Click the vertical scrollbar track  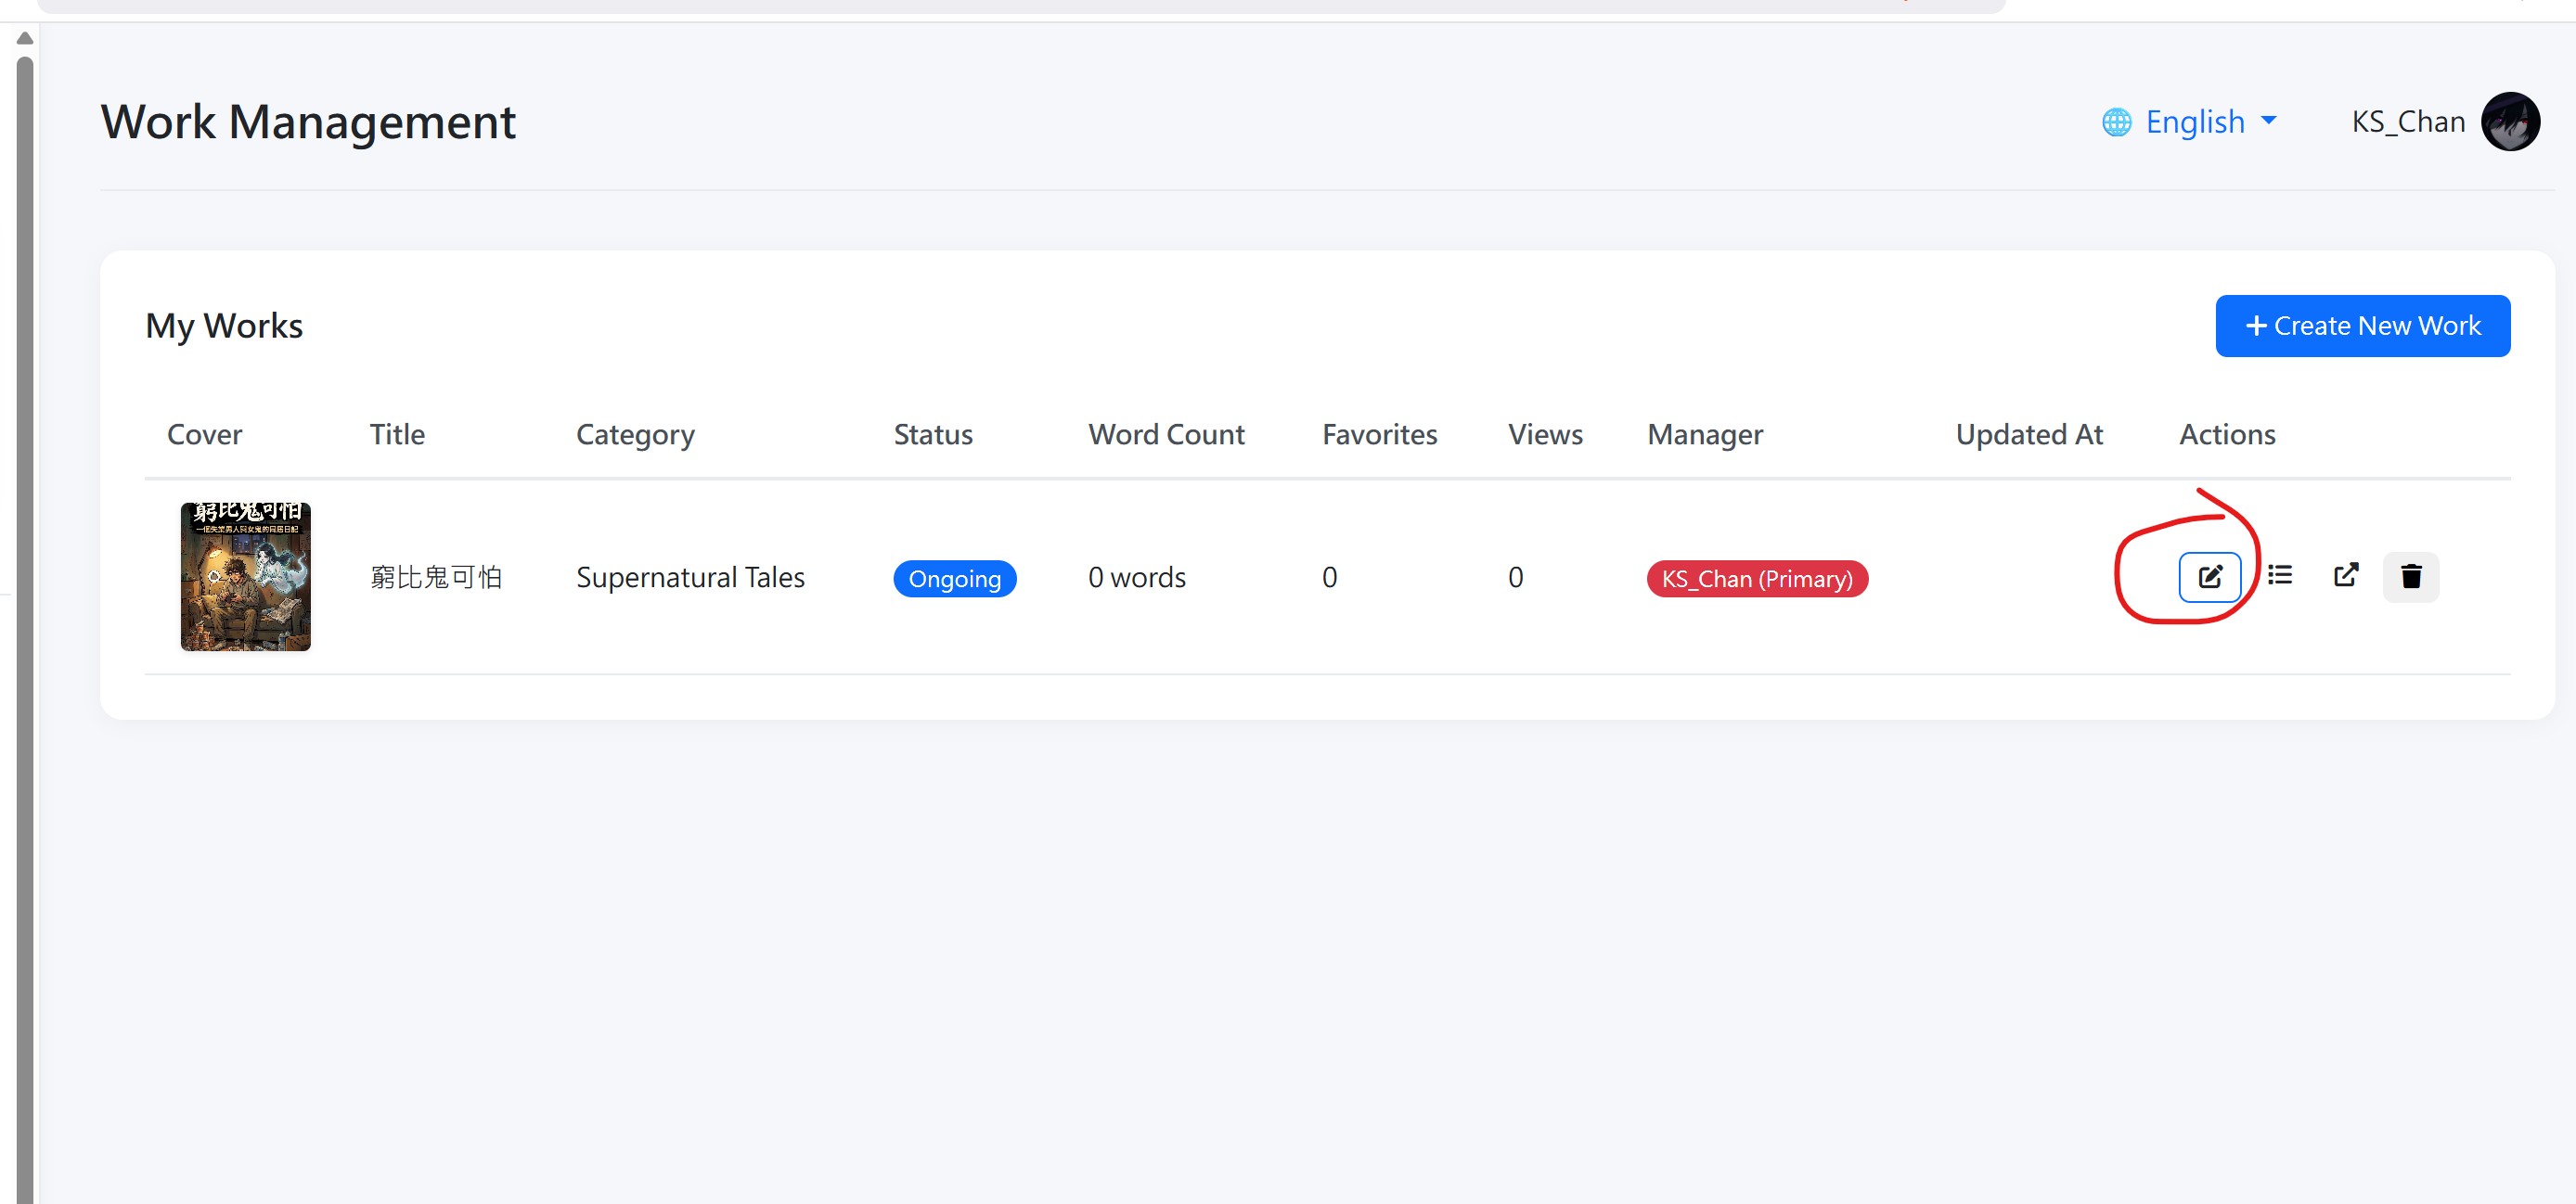tap(25, 630)
